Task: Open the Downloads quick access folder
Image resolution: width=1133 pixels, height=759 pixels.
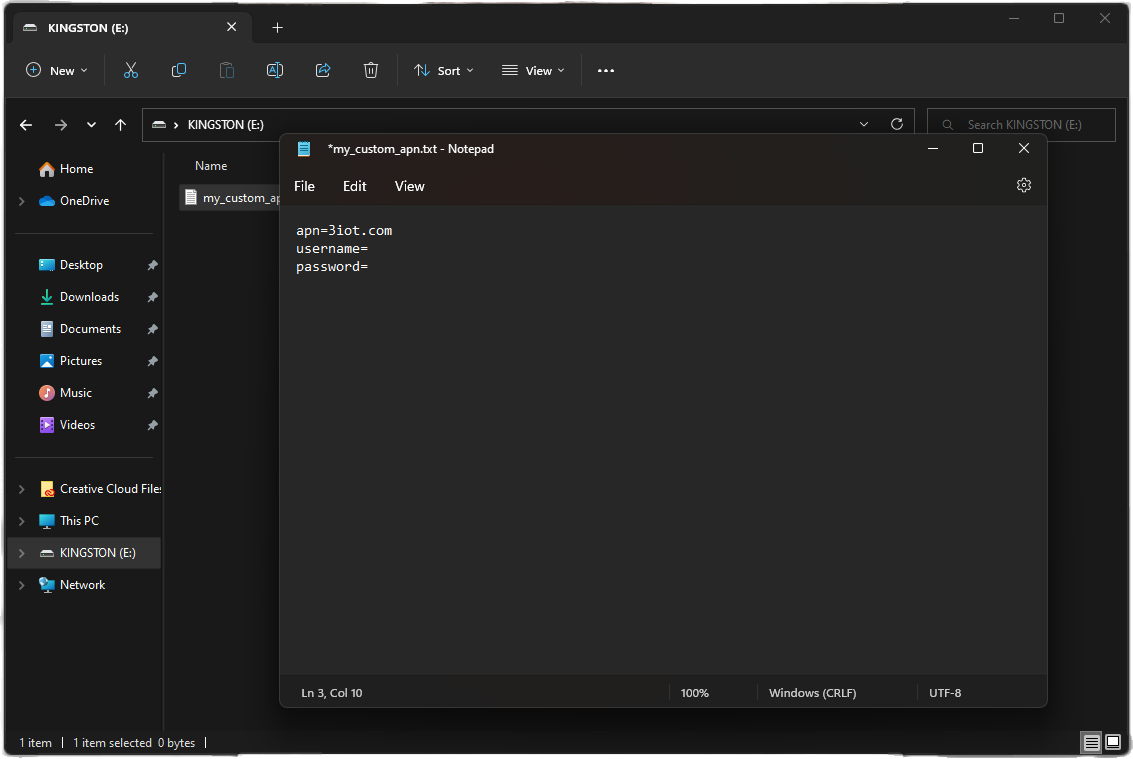Action: pyautogui.click(x=89, y=297)
